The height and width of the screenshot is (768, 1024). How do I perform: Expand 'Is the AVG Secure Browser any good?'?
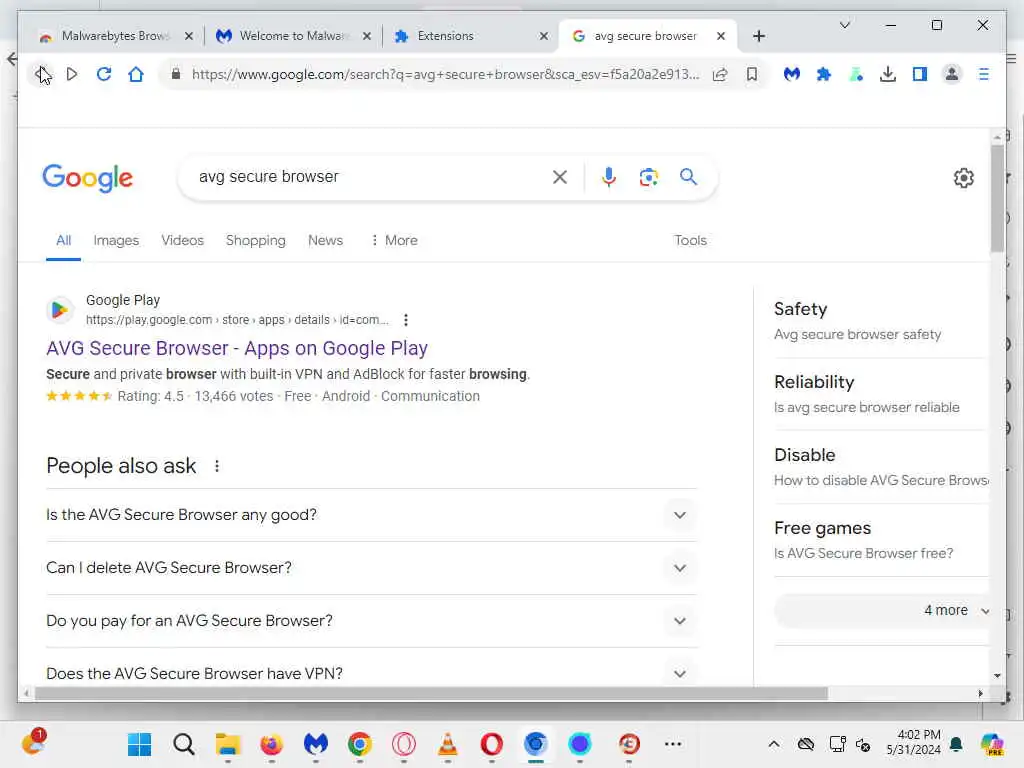[x=371, y=515]
